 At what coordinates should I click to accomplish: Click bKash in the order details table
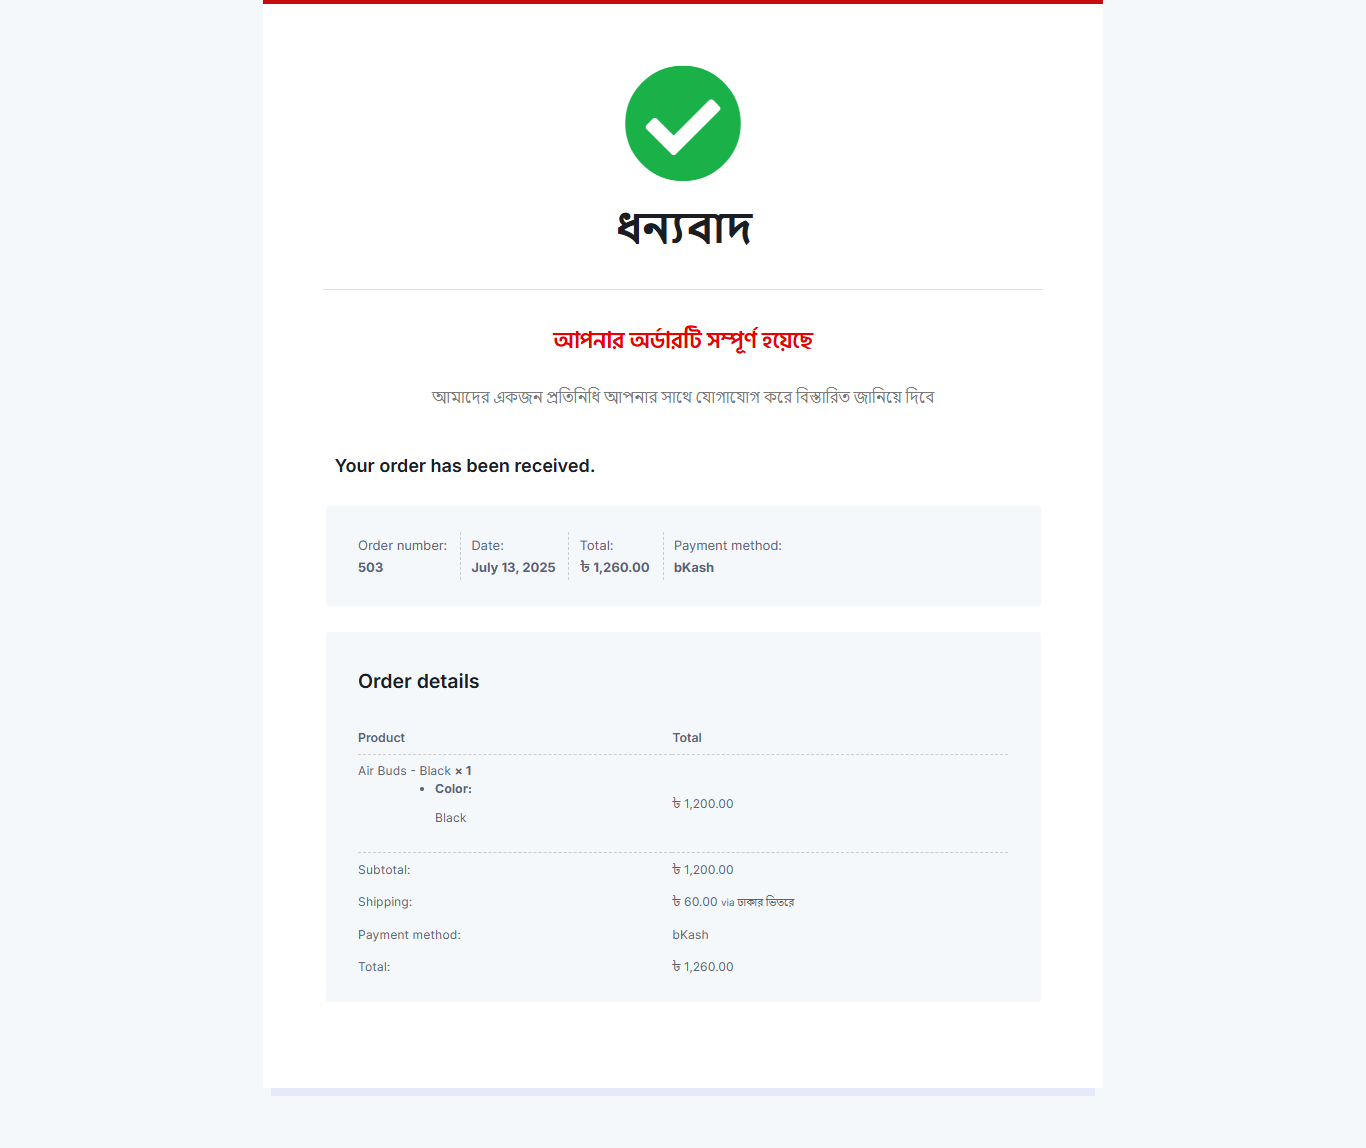click(690, 935)
